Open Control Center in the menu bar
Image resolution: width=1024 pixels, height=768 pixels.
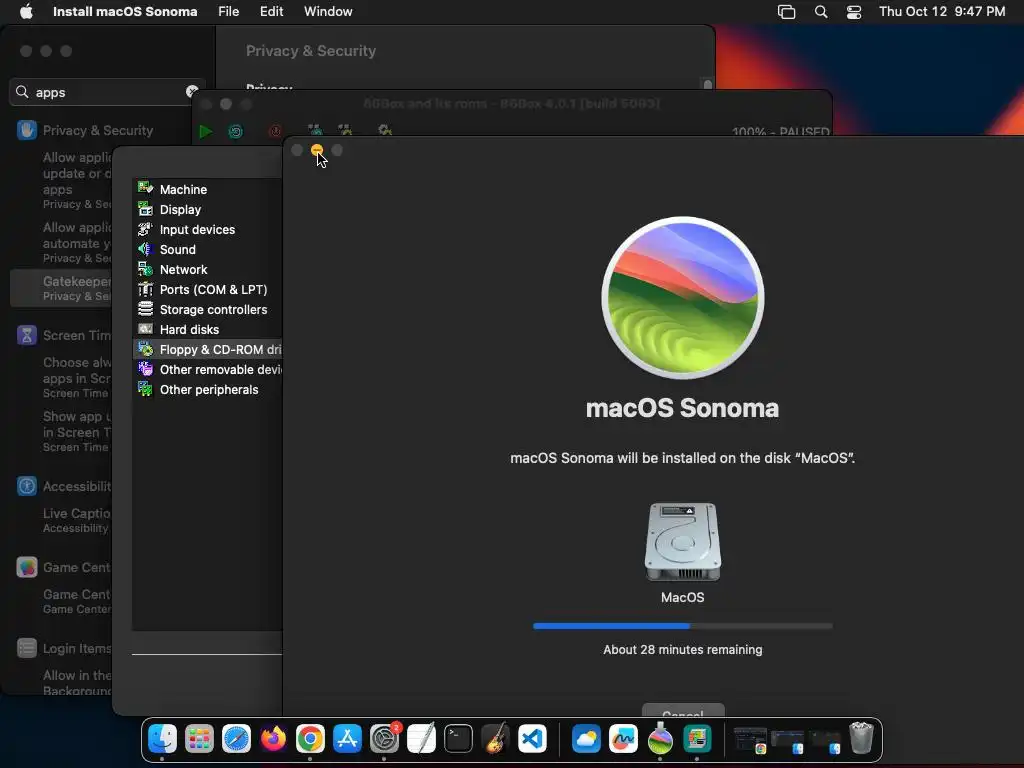(854, 12)
